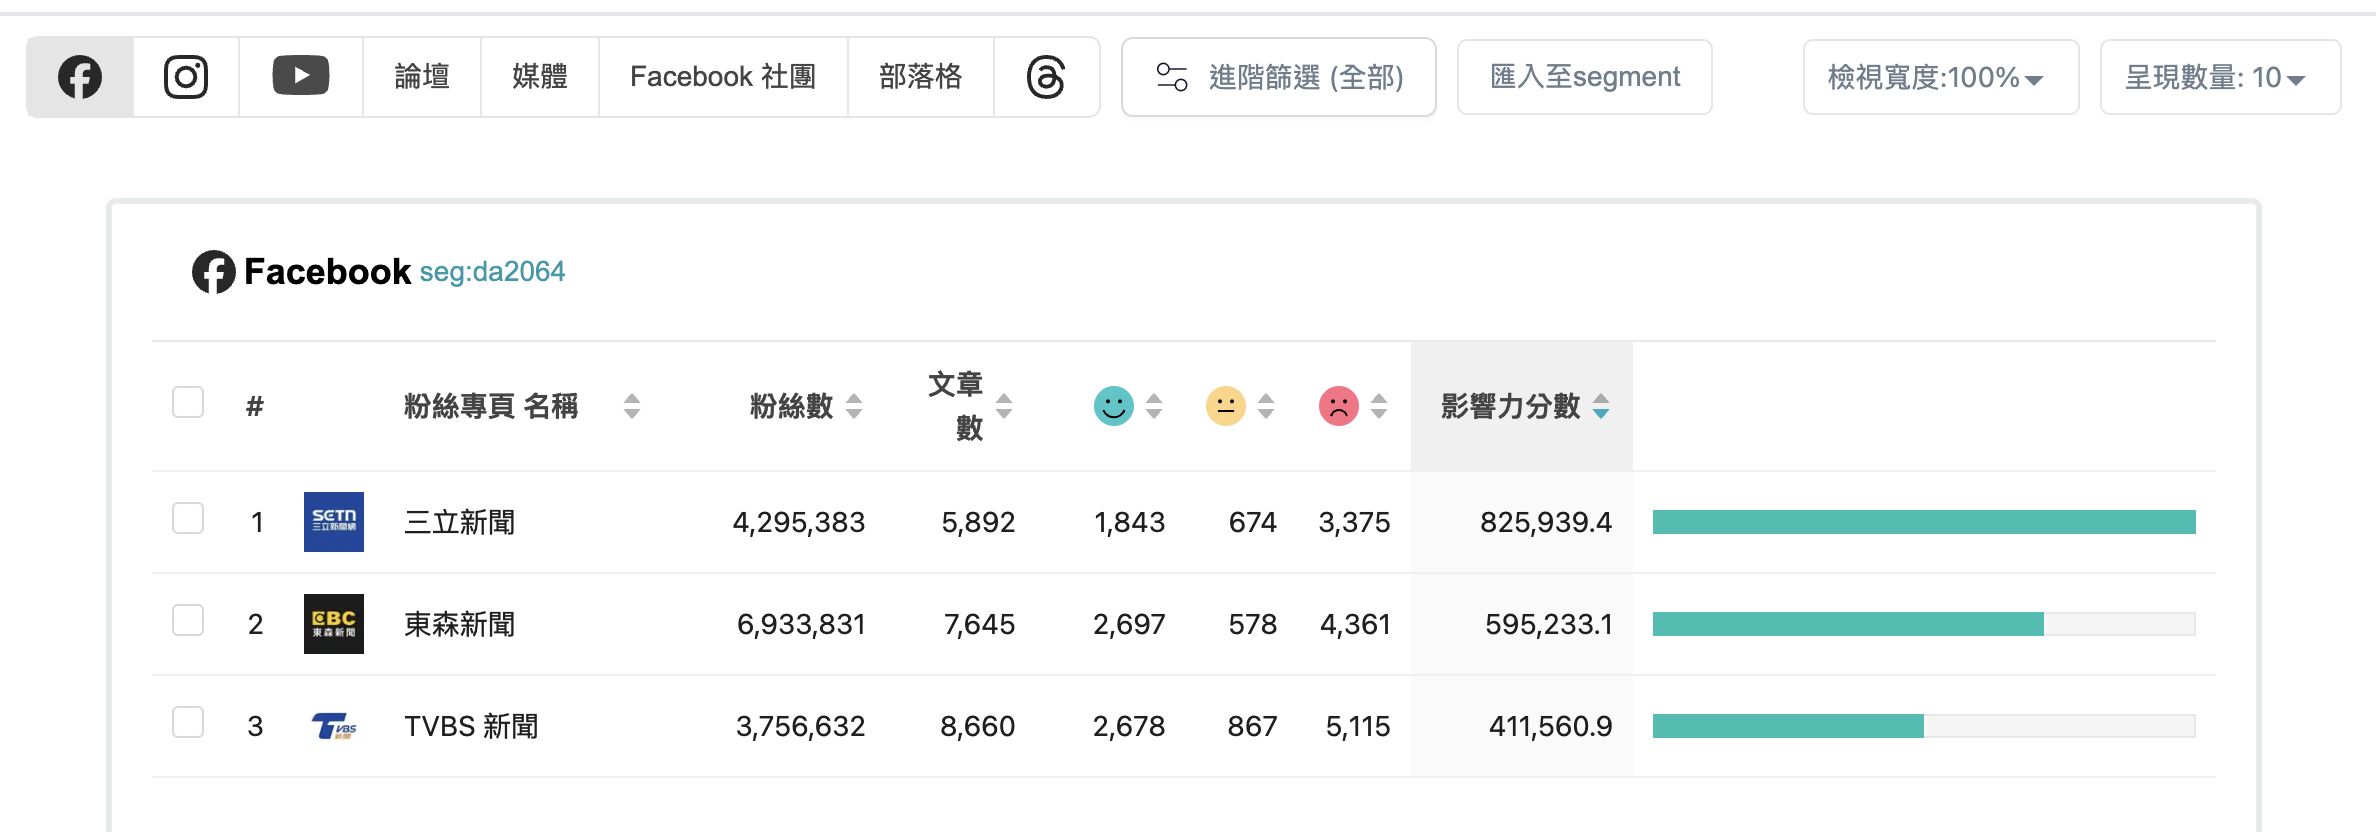Click the 東森新聞 page name
This screenshot has width=2376, height=832.
[460, 624]
